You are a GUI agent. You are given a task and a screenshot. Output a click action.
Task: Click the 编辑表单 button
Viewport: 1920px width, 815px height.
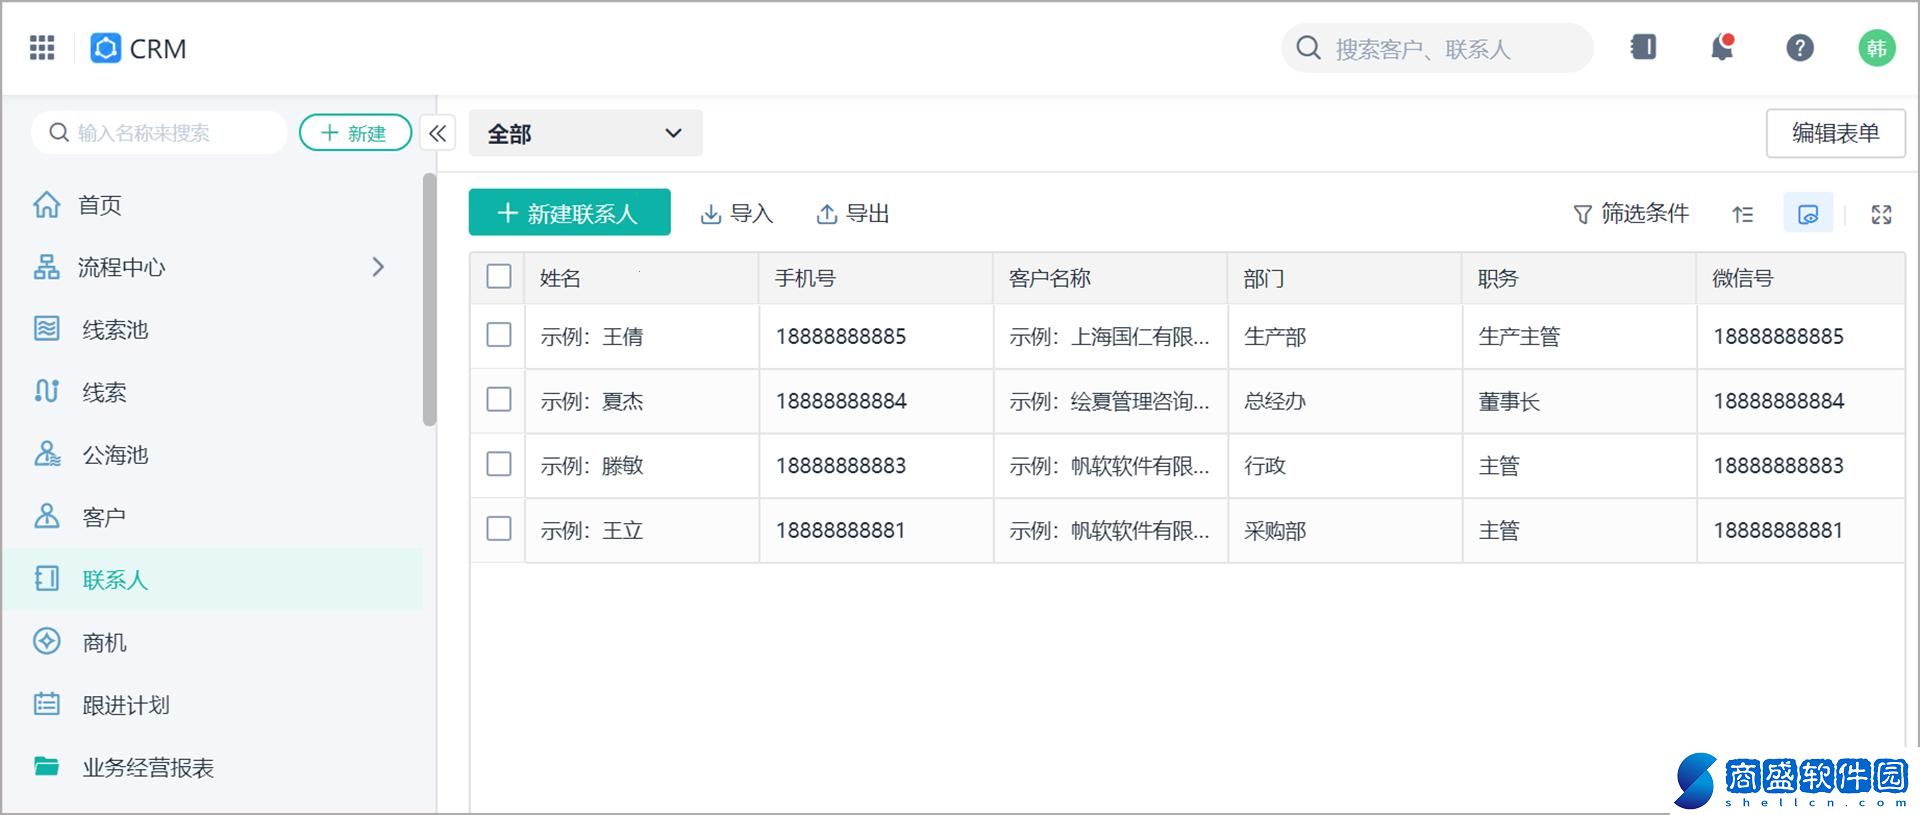(1835, 133)
